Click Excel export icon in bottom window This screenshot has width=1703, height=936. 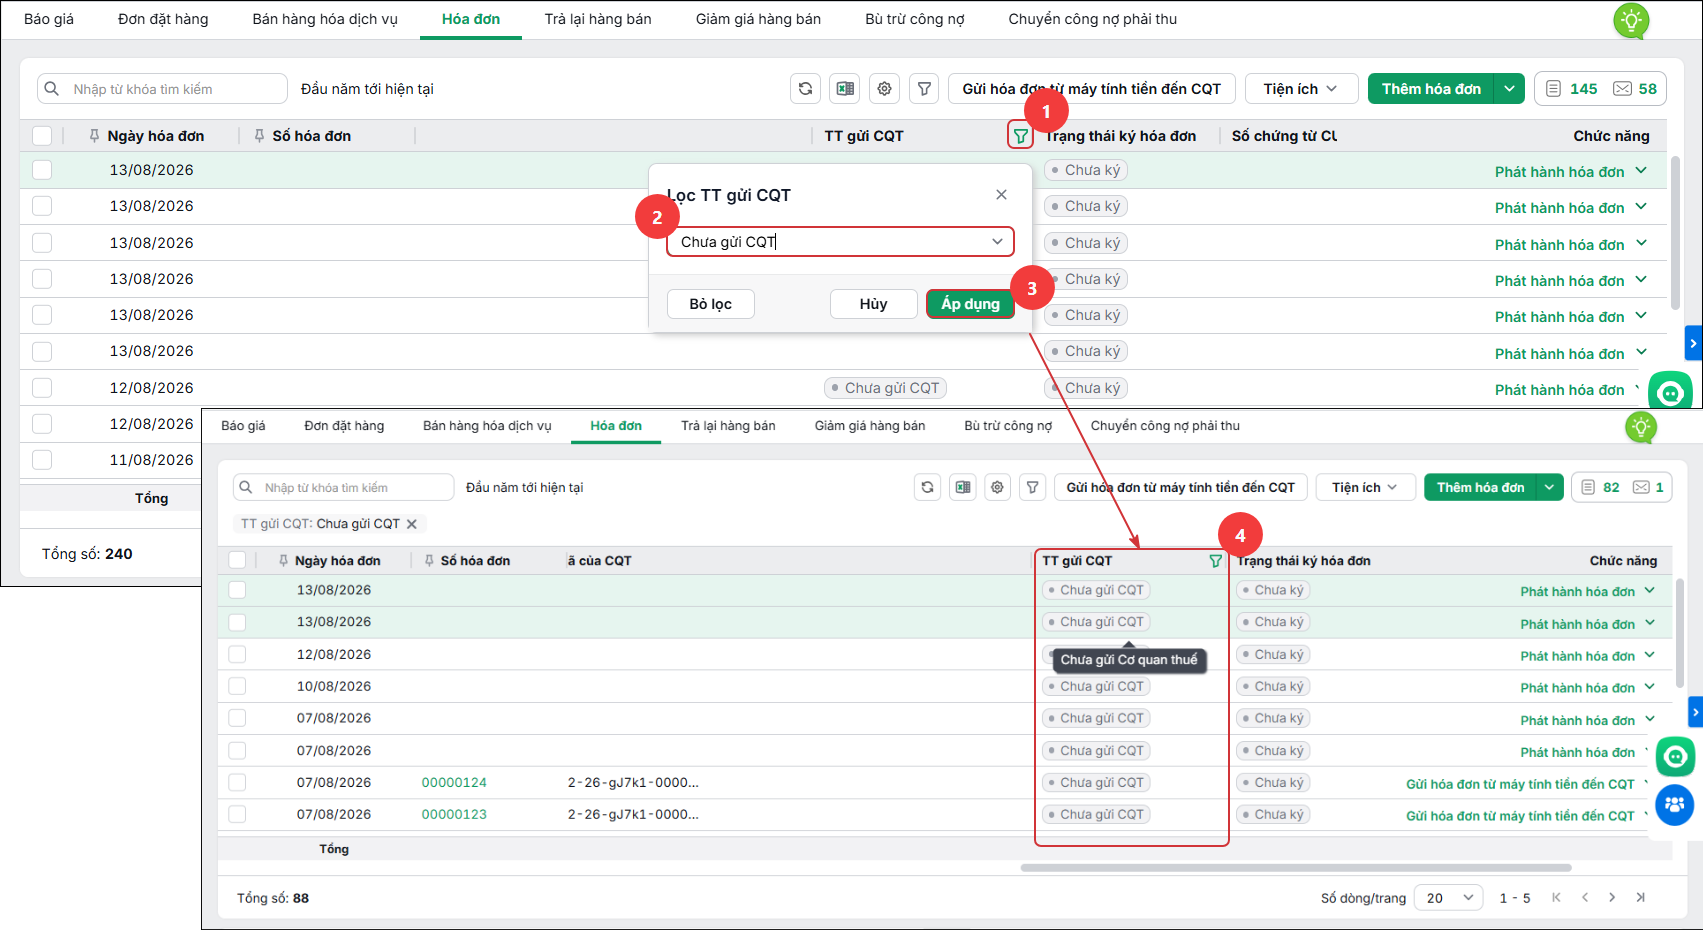[x=962, y=487]
